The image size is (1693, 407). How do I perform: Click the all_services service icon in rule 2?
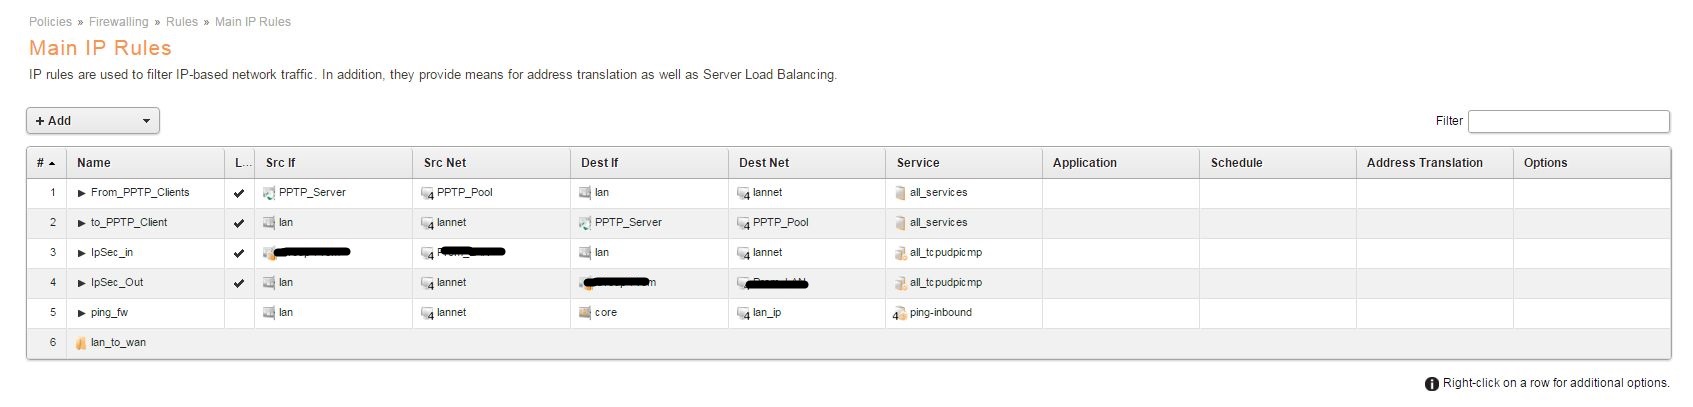coord(900,223)
